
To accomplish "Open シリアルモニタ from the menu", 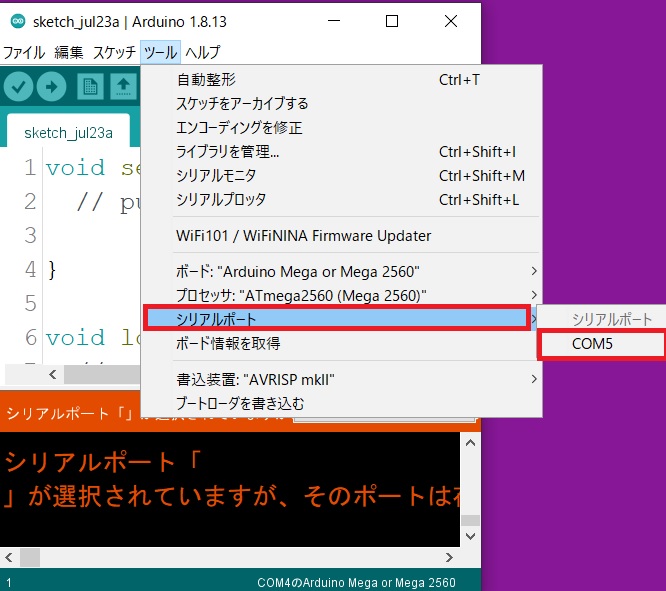I will (x=341, y=175).
